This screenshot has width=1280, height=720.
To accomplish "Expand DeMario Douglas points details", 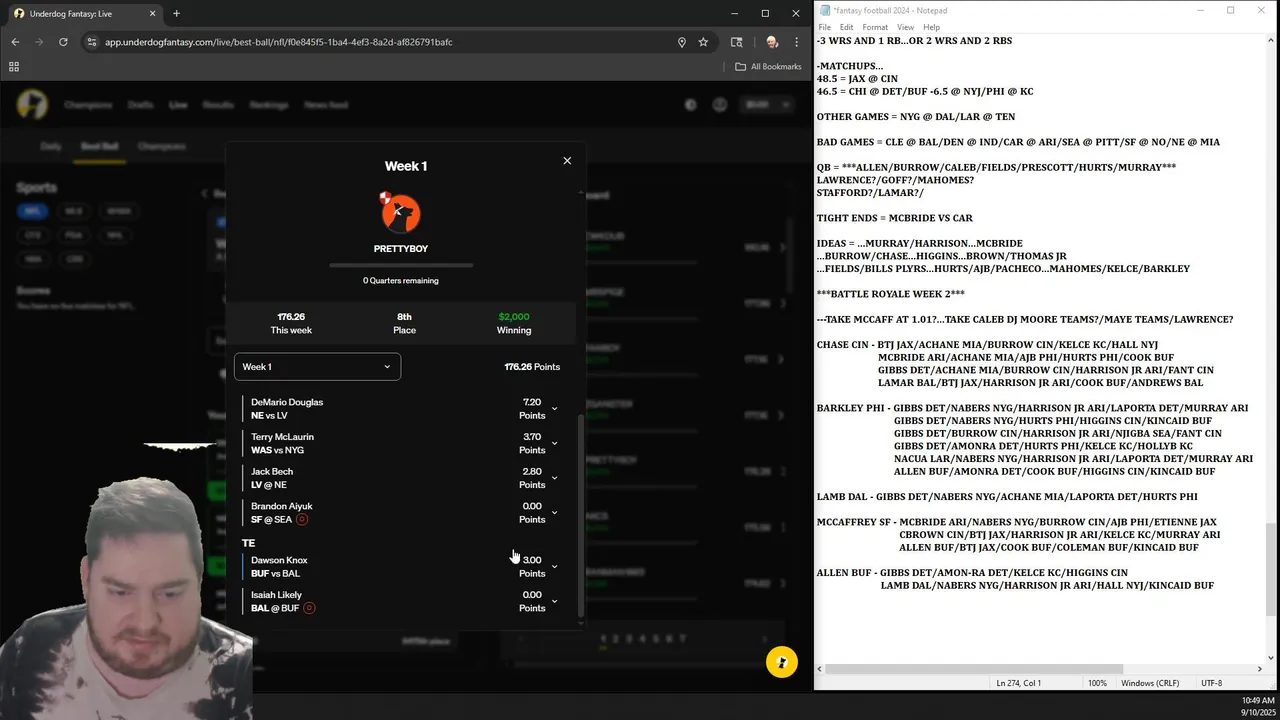I will [x=554, y=409].
